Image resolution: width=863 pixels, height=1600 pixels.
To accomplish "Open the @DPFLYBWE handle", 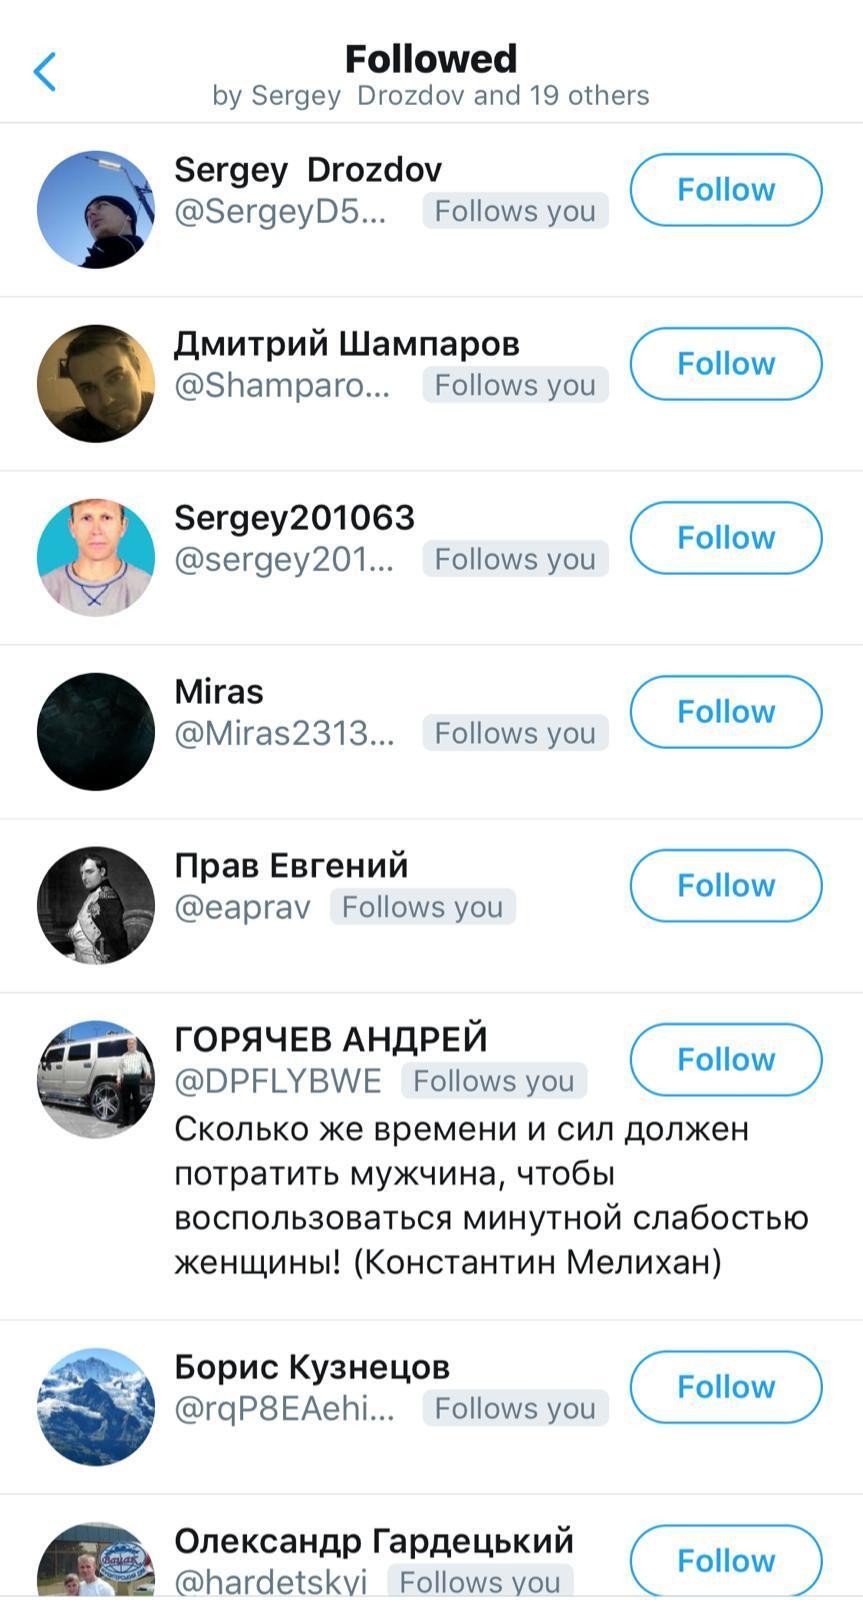I will point(278,1081).
